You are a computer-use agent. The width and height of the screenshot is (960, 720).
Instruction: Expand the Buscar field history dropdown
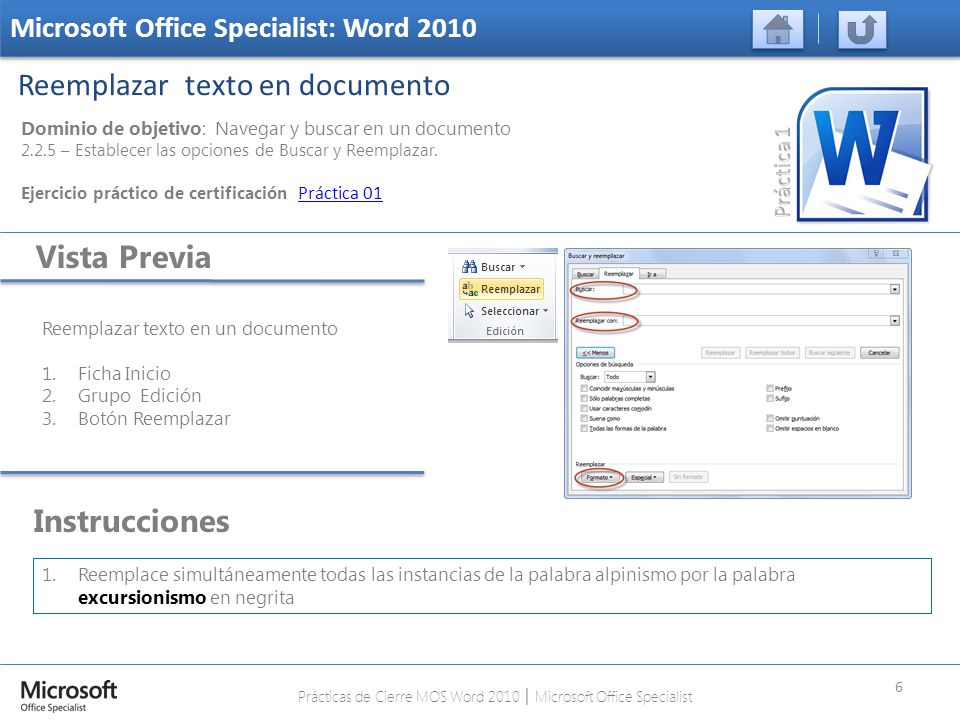(894, 289)
